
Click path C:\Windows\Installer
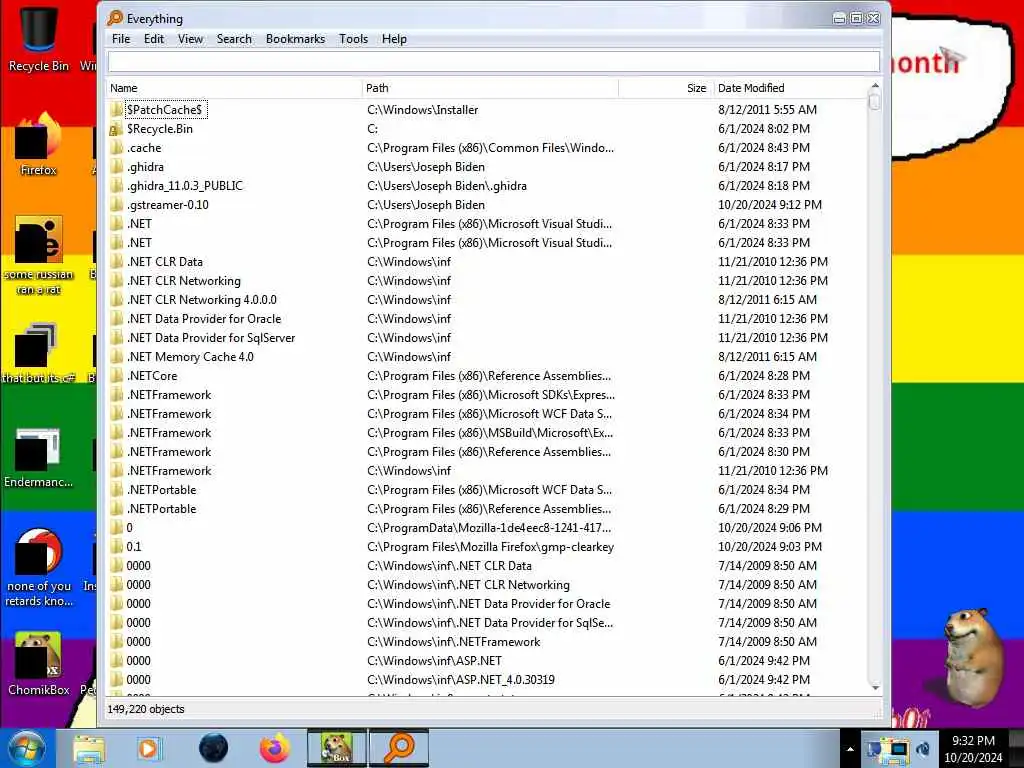tap(423, 110)
